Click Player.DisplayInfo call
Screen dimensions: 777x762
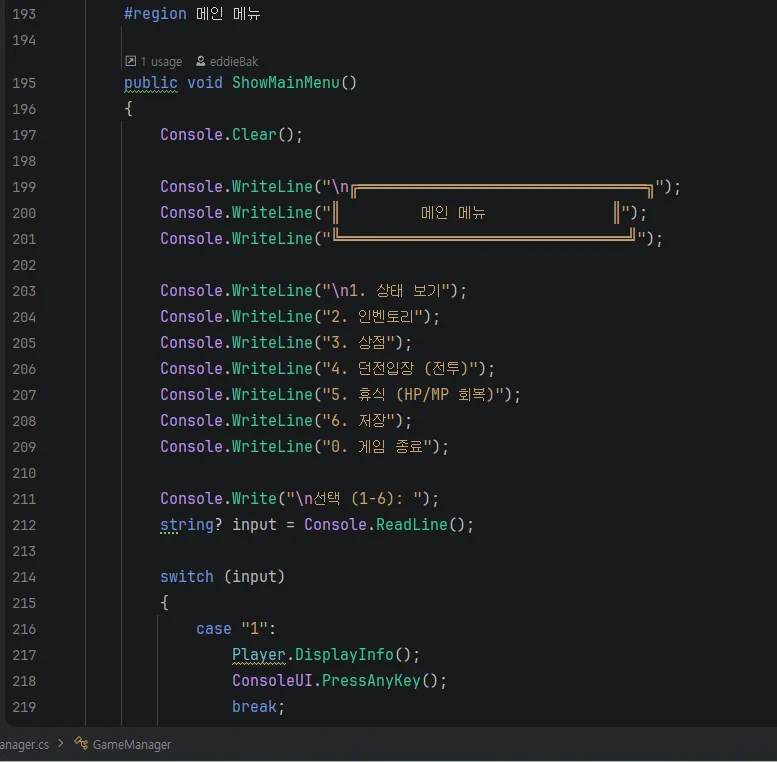(x=326, y=654)
